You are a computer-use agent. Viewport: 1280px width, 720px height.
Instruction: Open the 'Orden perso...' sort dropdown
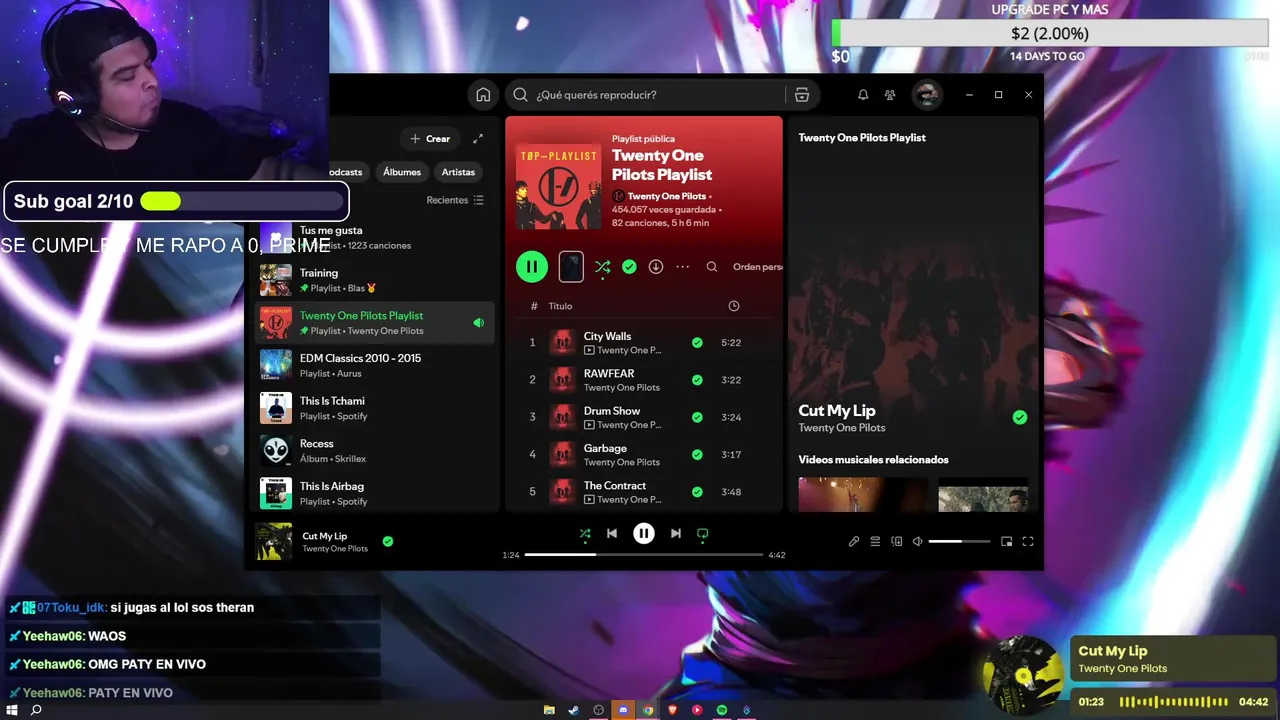coord(757,267)
